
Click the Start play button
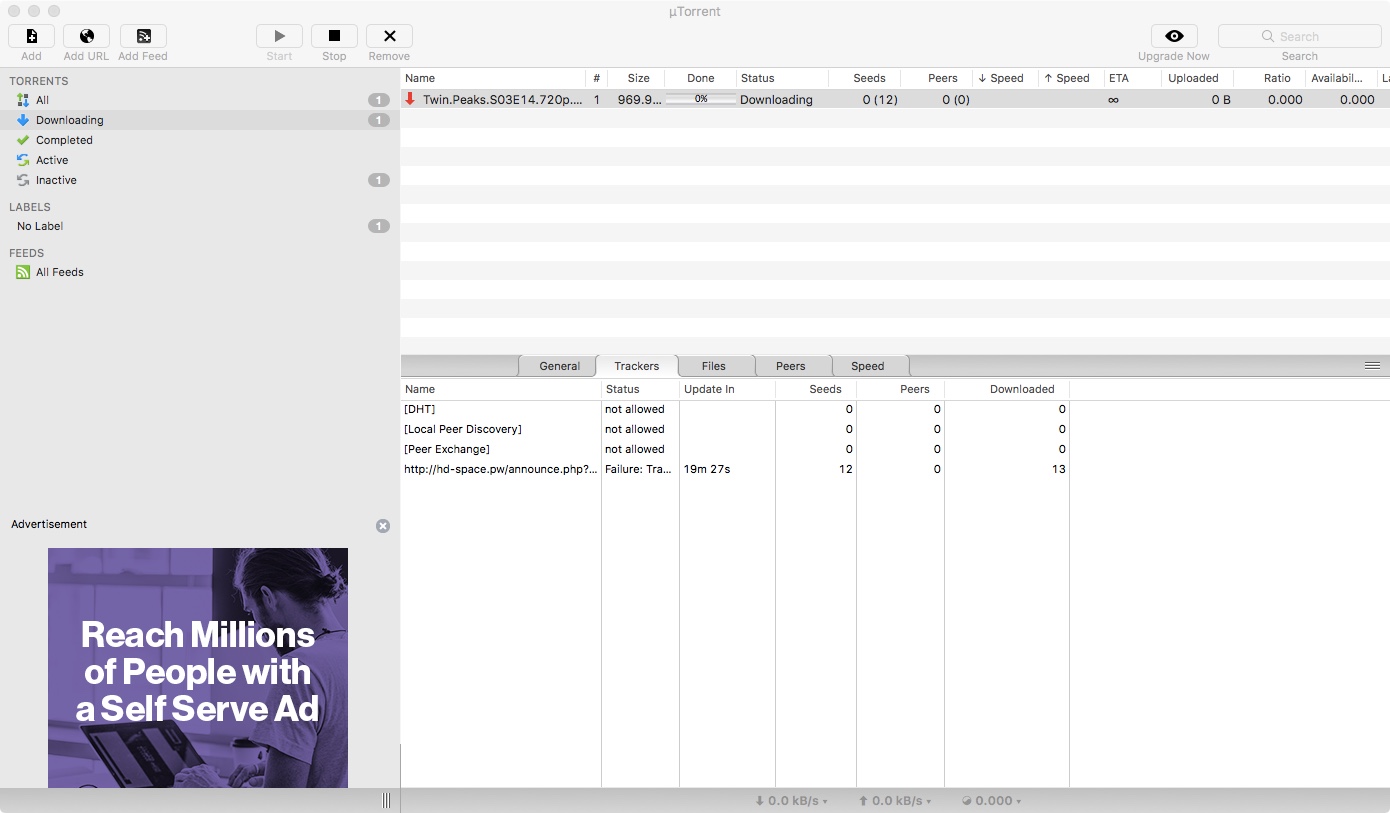(x=279, y=36)
